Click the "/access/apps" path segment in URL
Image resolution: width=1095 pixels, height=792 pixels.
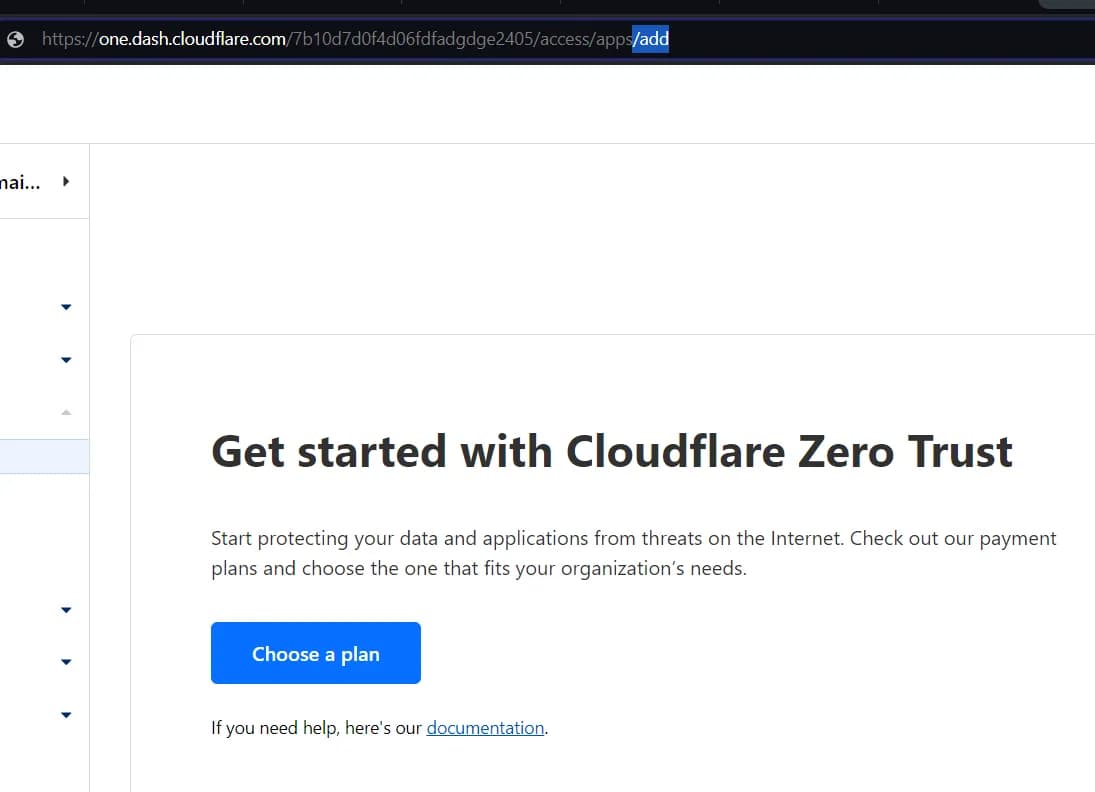point(587,40)
